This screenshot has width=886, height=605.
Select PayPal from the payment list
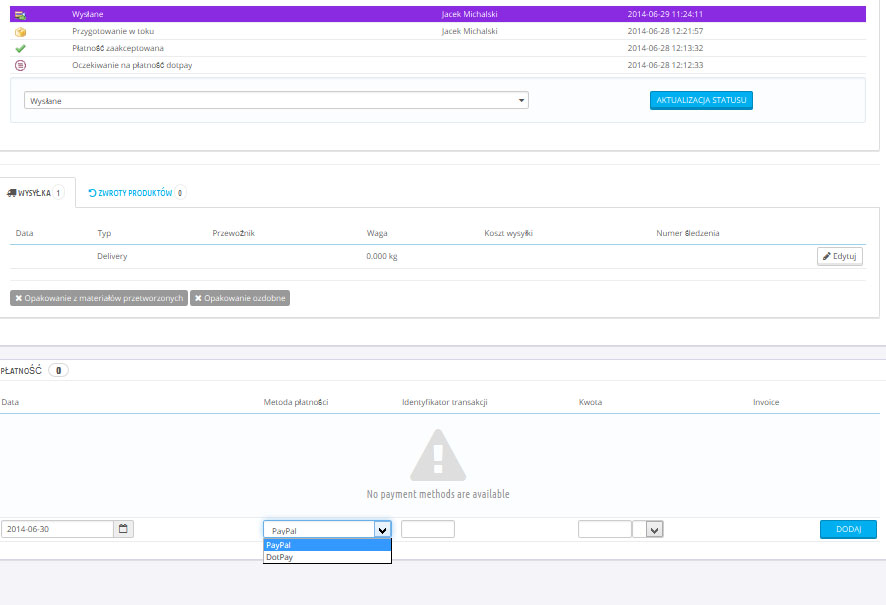pos(327,545)
